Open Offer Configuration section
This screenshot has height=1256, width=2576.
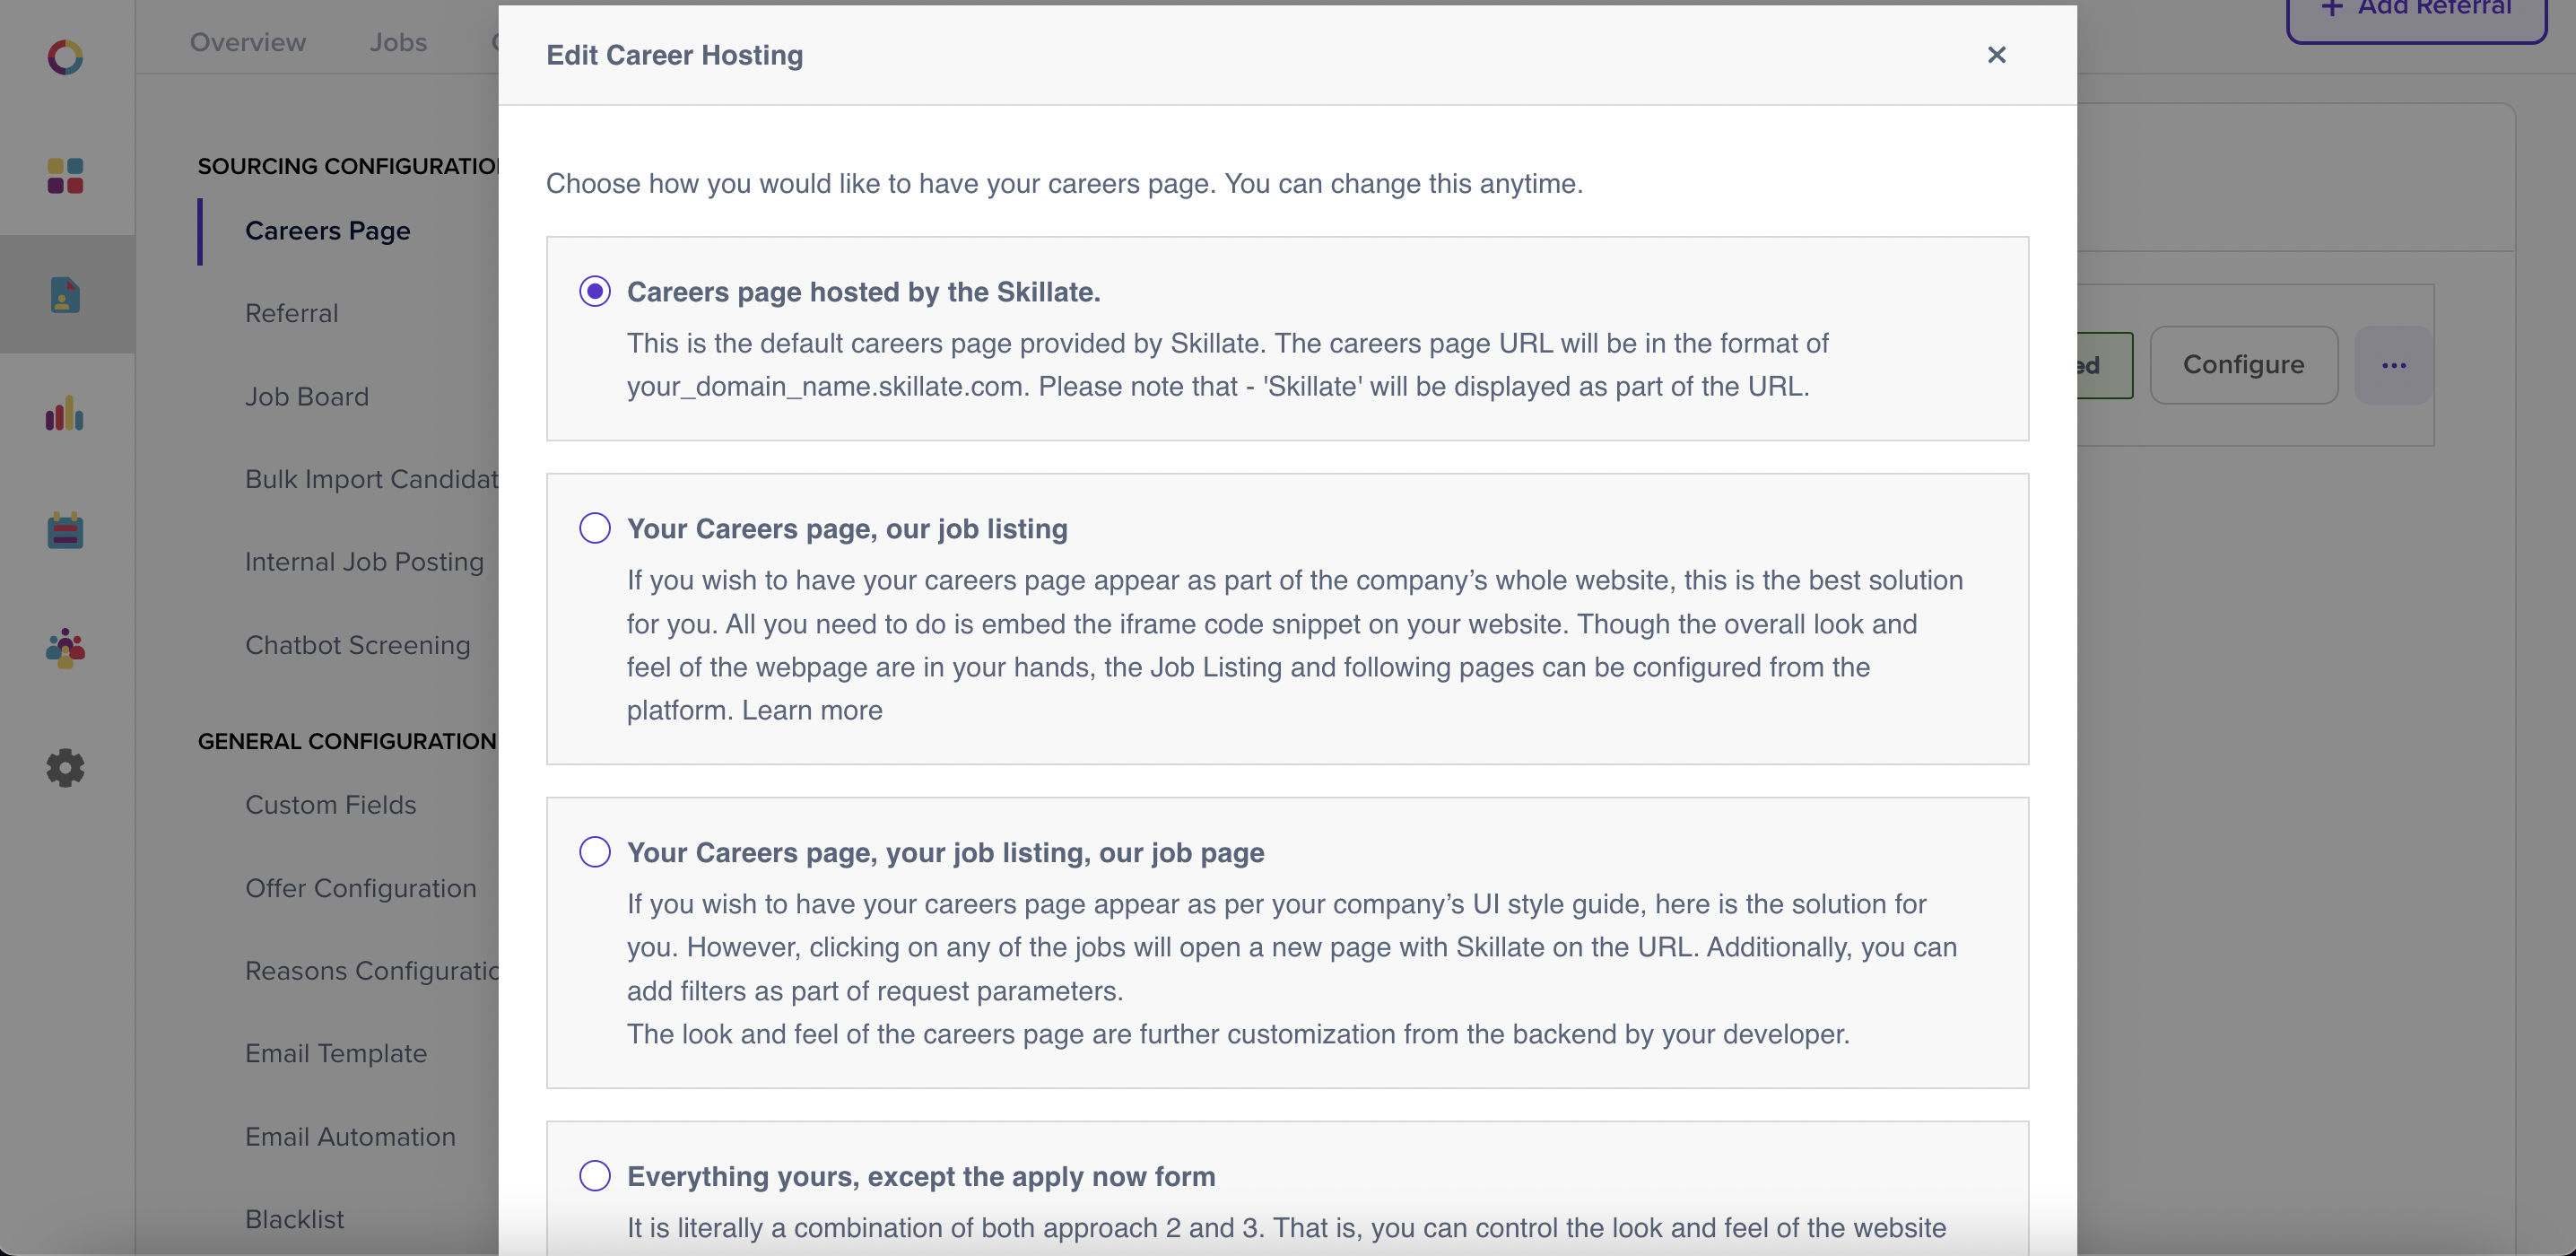(361, 888)
